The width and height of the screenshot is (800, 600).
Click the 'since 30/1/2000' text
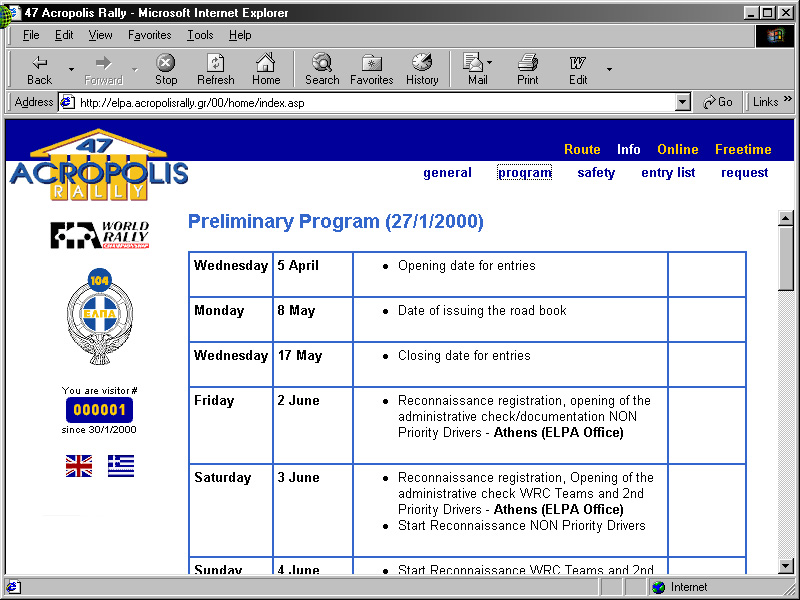[x=99, y=430]
